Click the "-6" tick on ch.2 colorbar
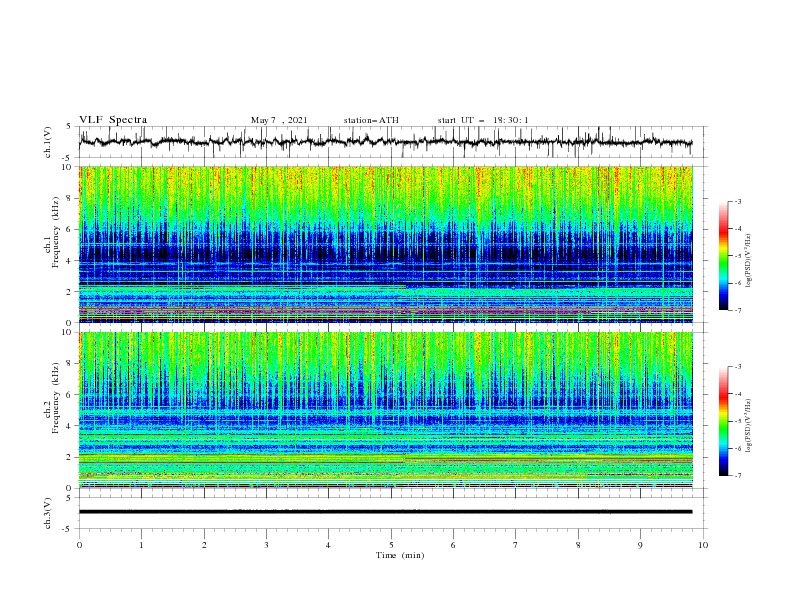This screenshot has width=792, height=612. tap(737, 448)
